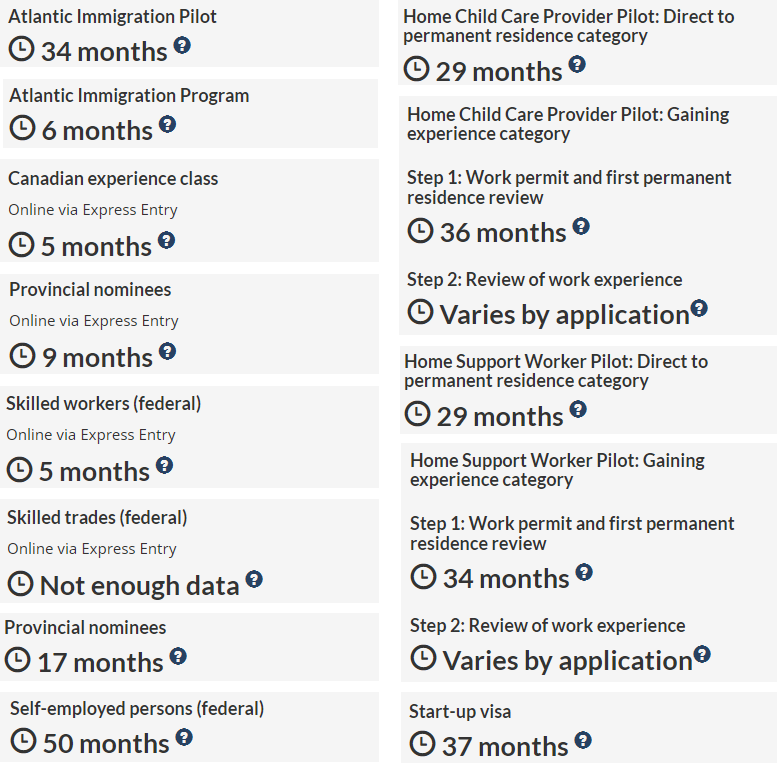Click clock icon beside Start-up visa 37 months
777x763 pixels.
[424, 745]
